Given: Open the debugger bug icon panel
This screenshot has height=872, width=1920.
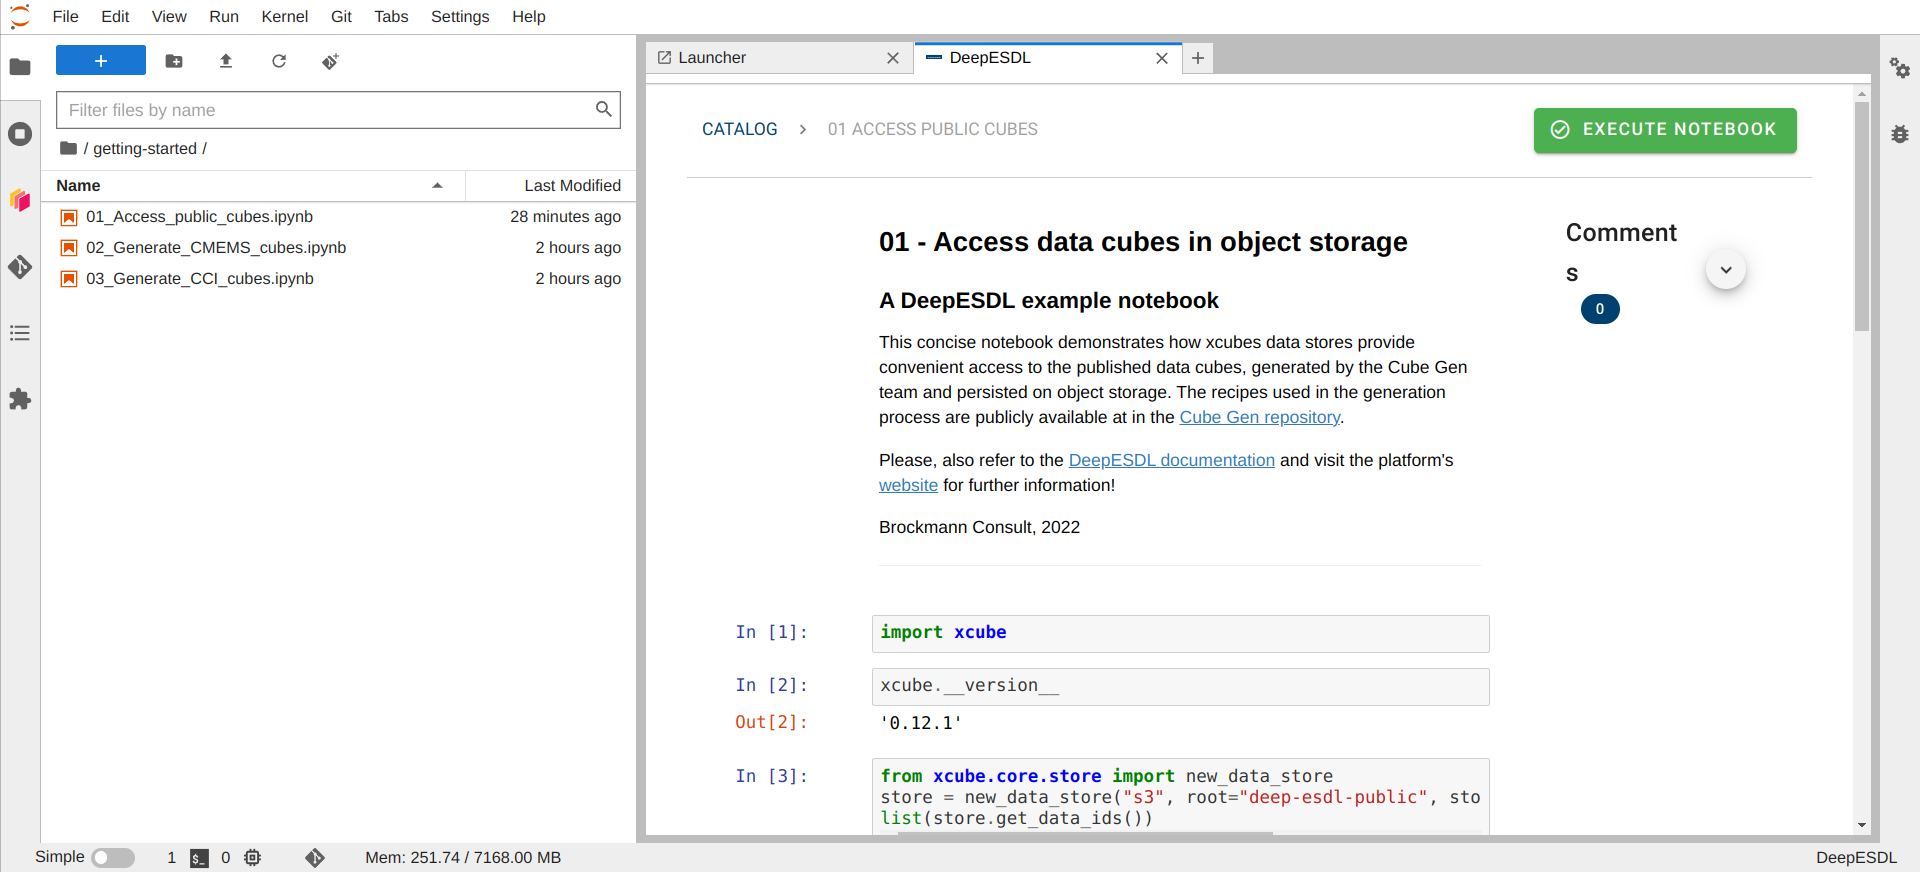Looking at the screenshot, I should 1900,134.
